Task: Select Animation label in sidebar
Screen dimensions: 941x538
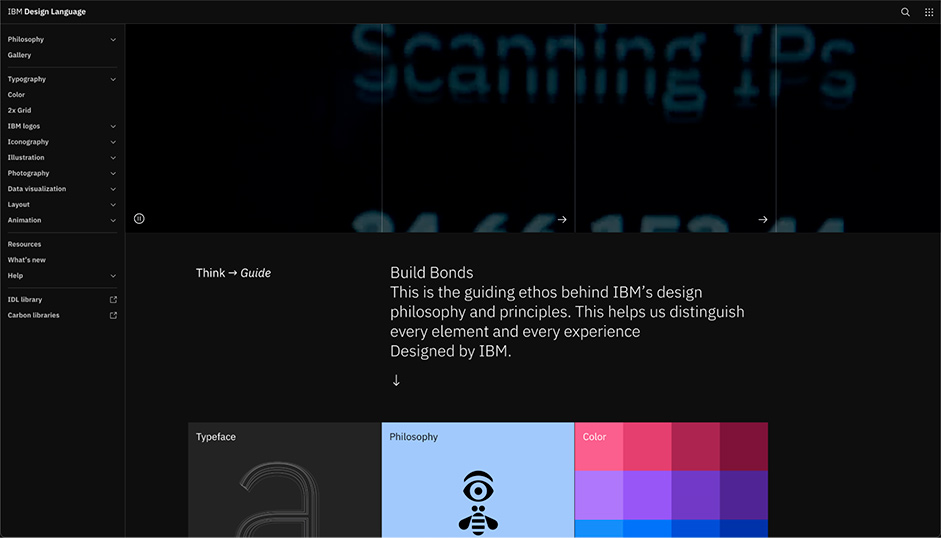Action: pyautogui.click(x=25, y=220)
